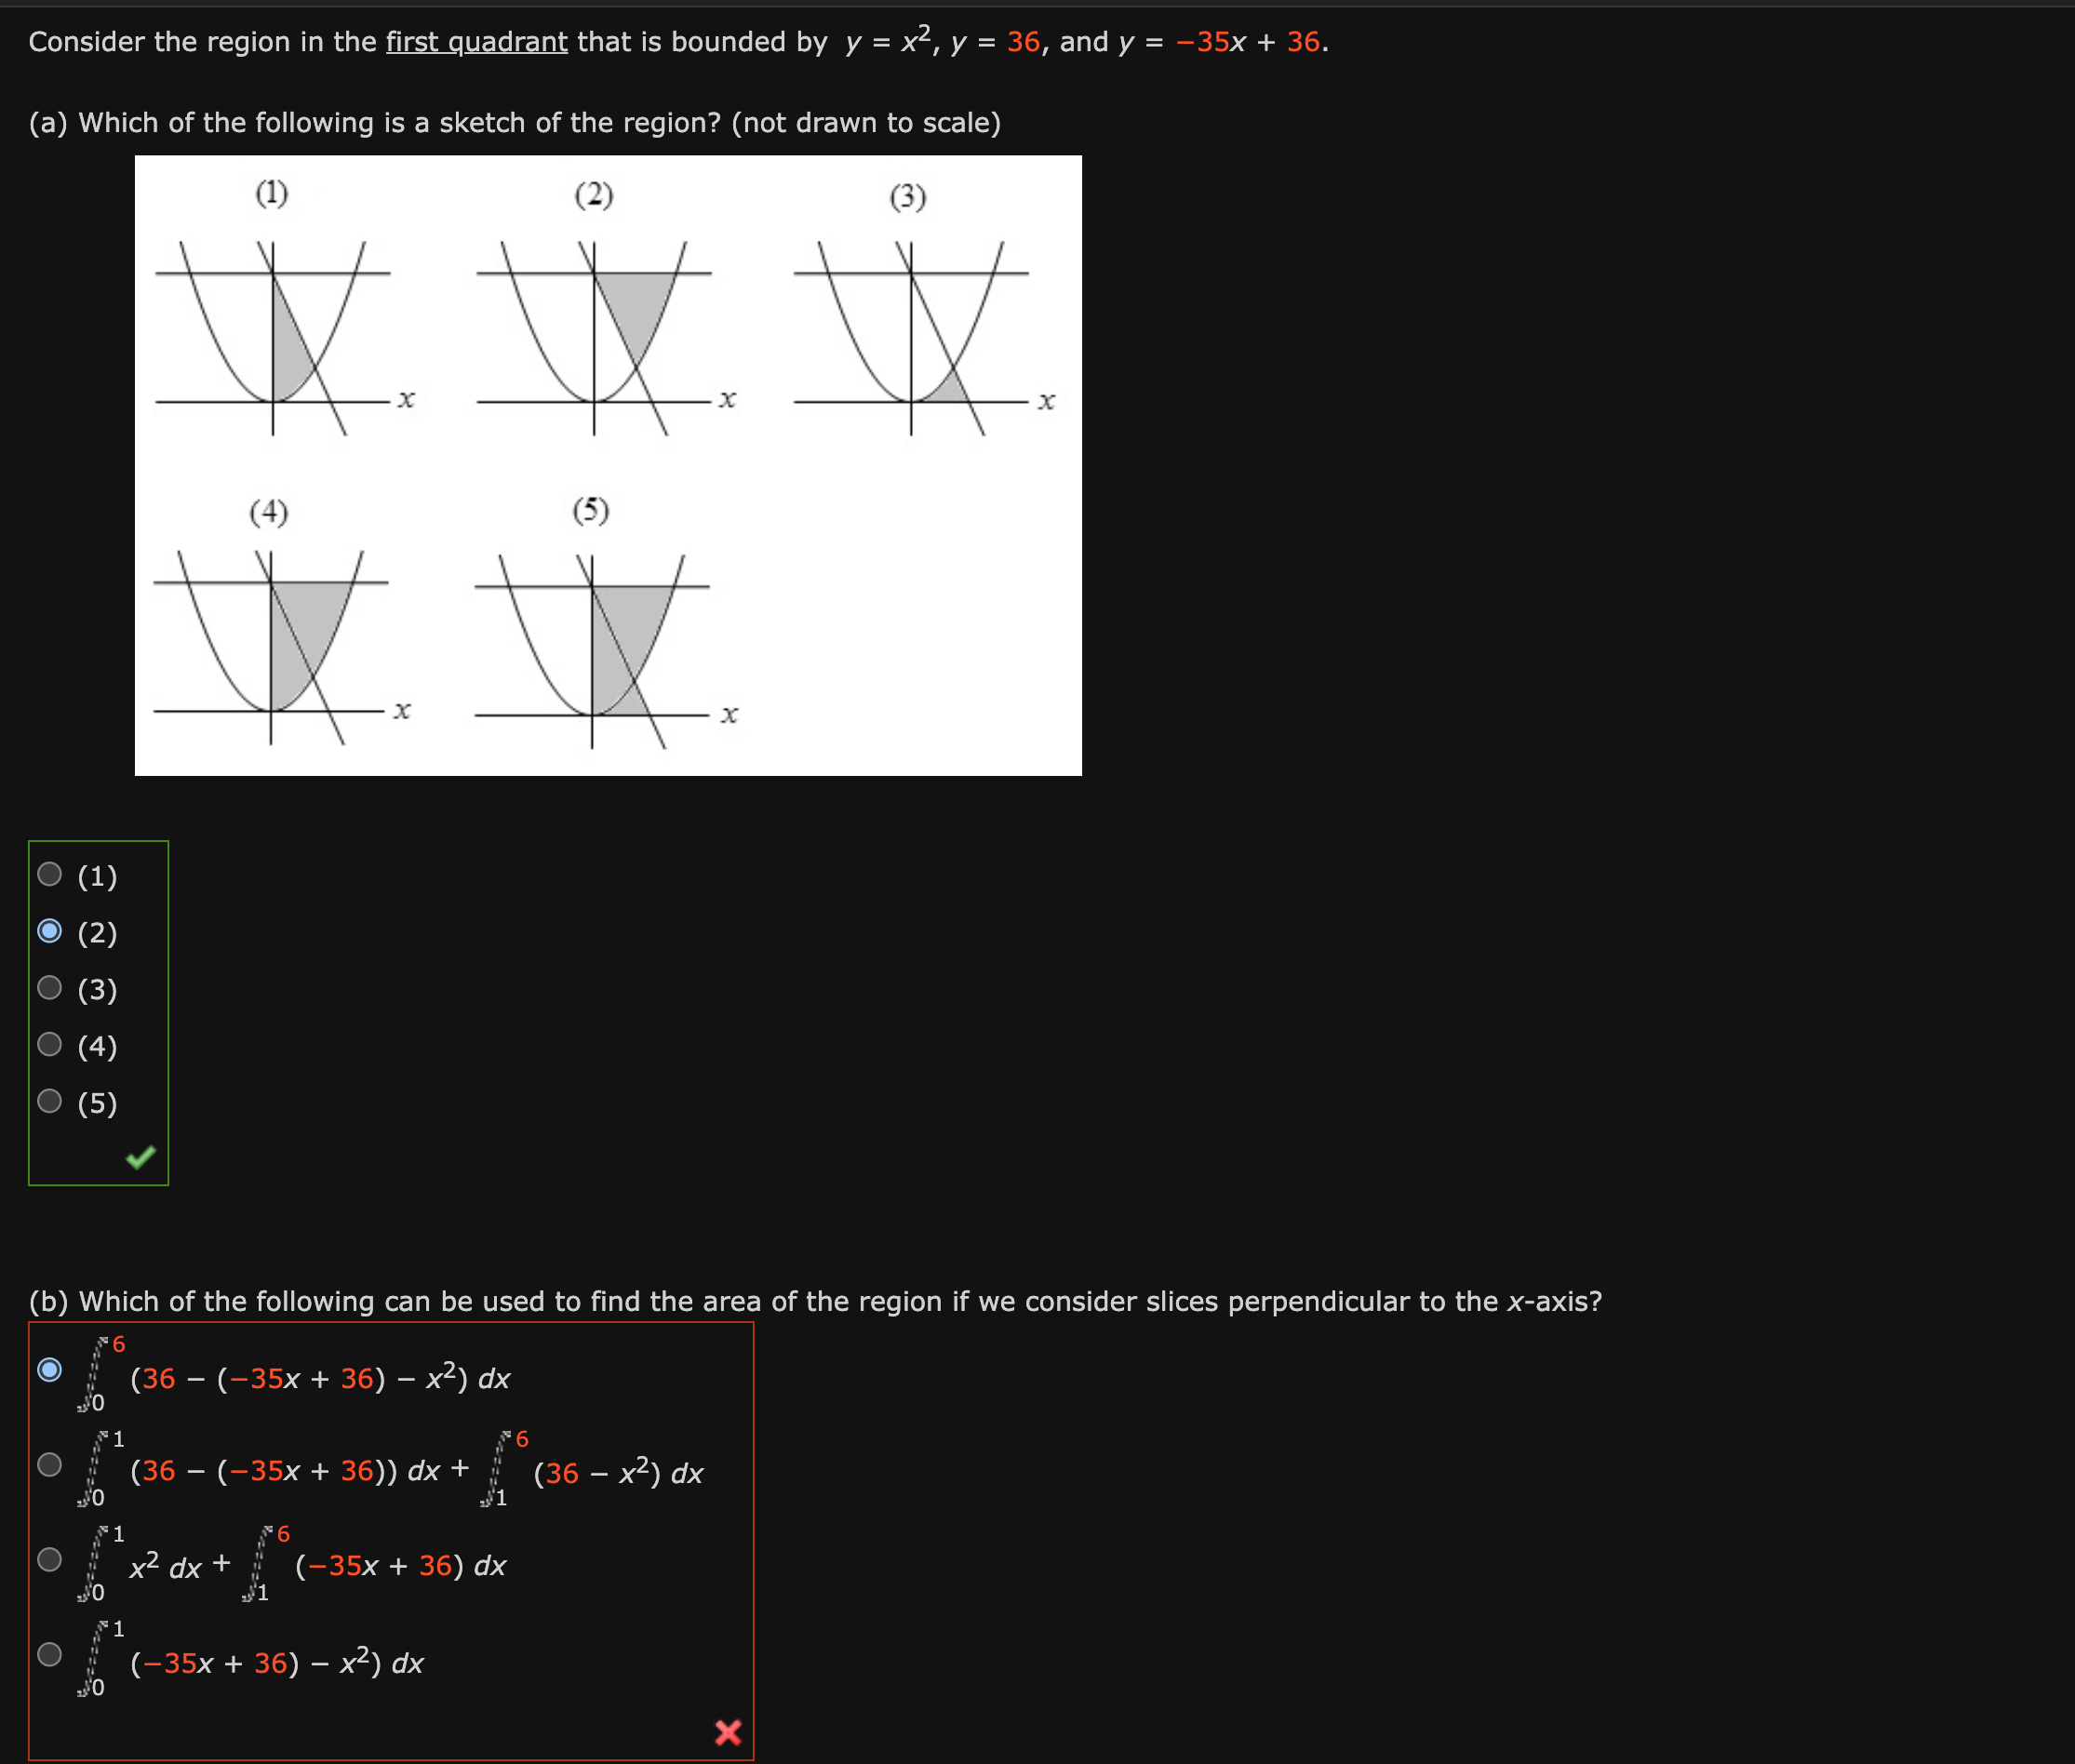This screenshot has height=1764, width=2075.
Task: Click the green checkmark for part (a)
Action: click(x=141, y=1157)
